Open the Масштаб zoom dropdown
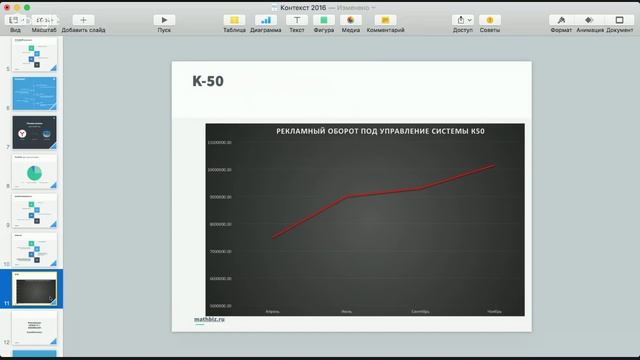This screenshot has width=640, height=360. click(x=44, y=20)
